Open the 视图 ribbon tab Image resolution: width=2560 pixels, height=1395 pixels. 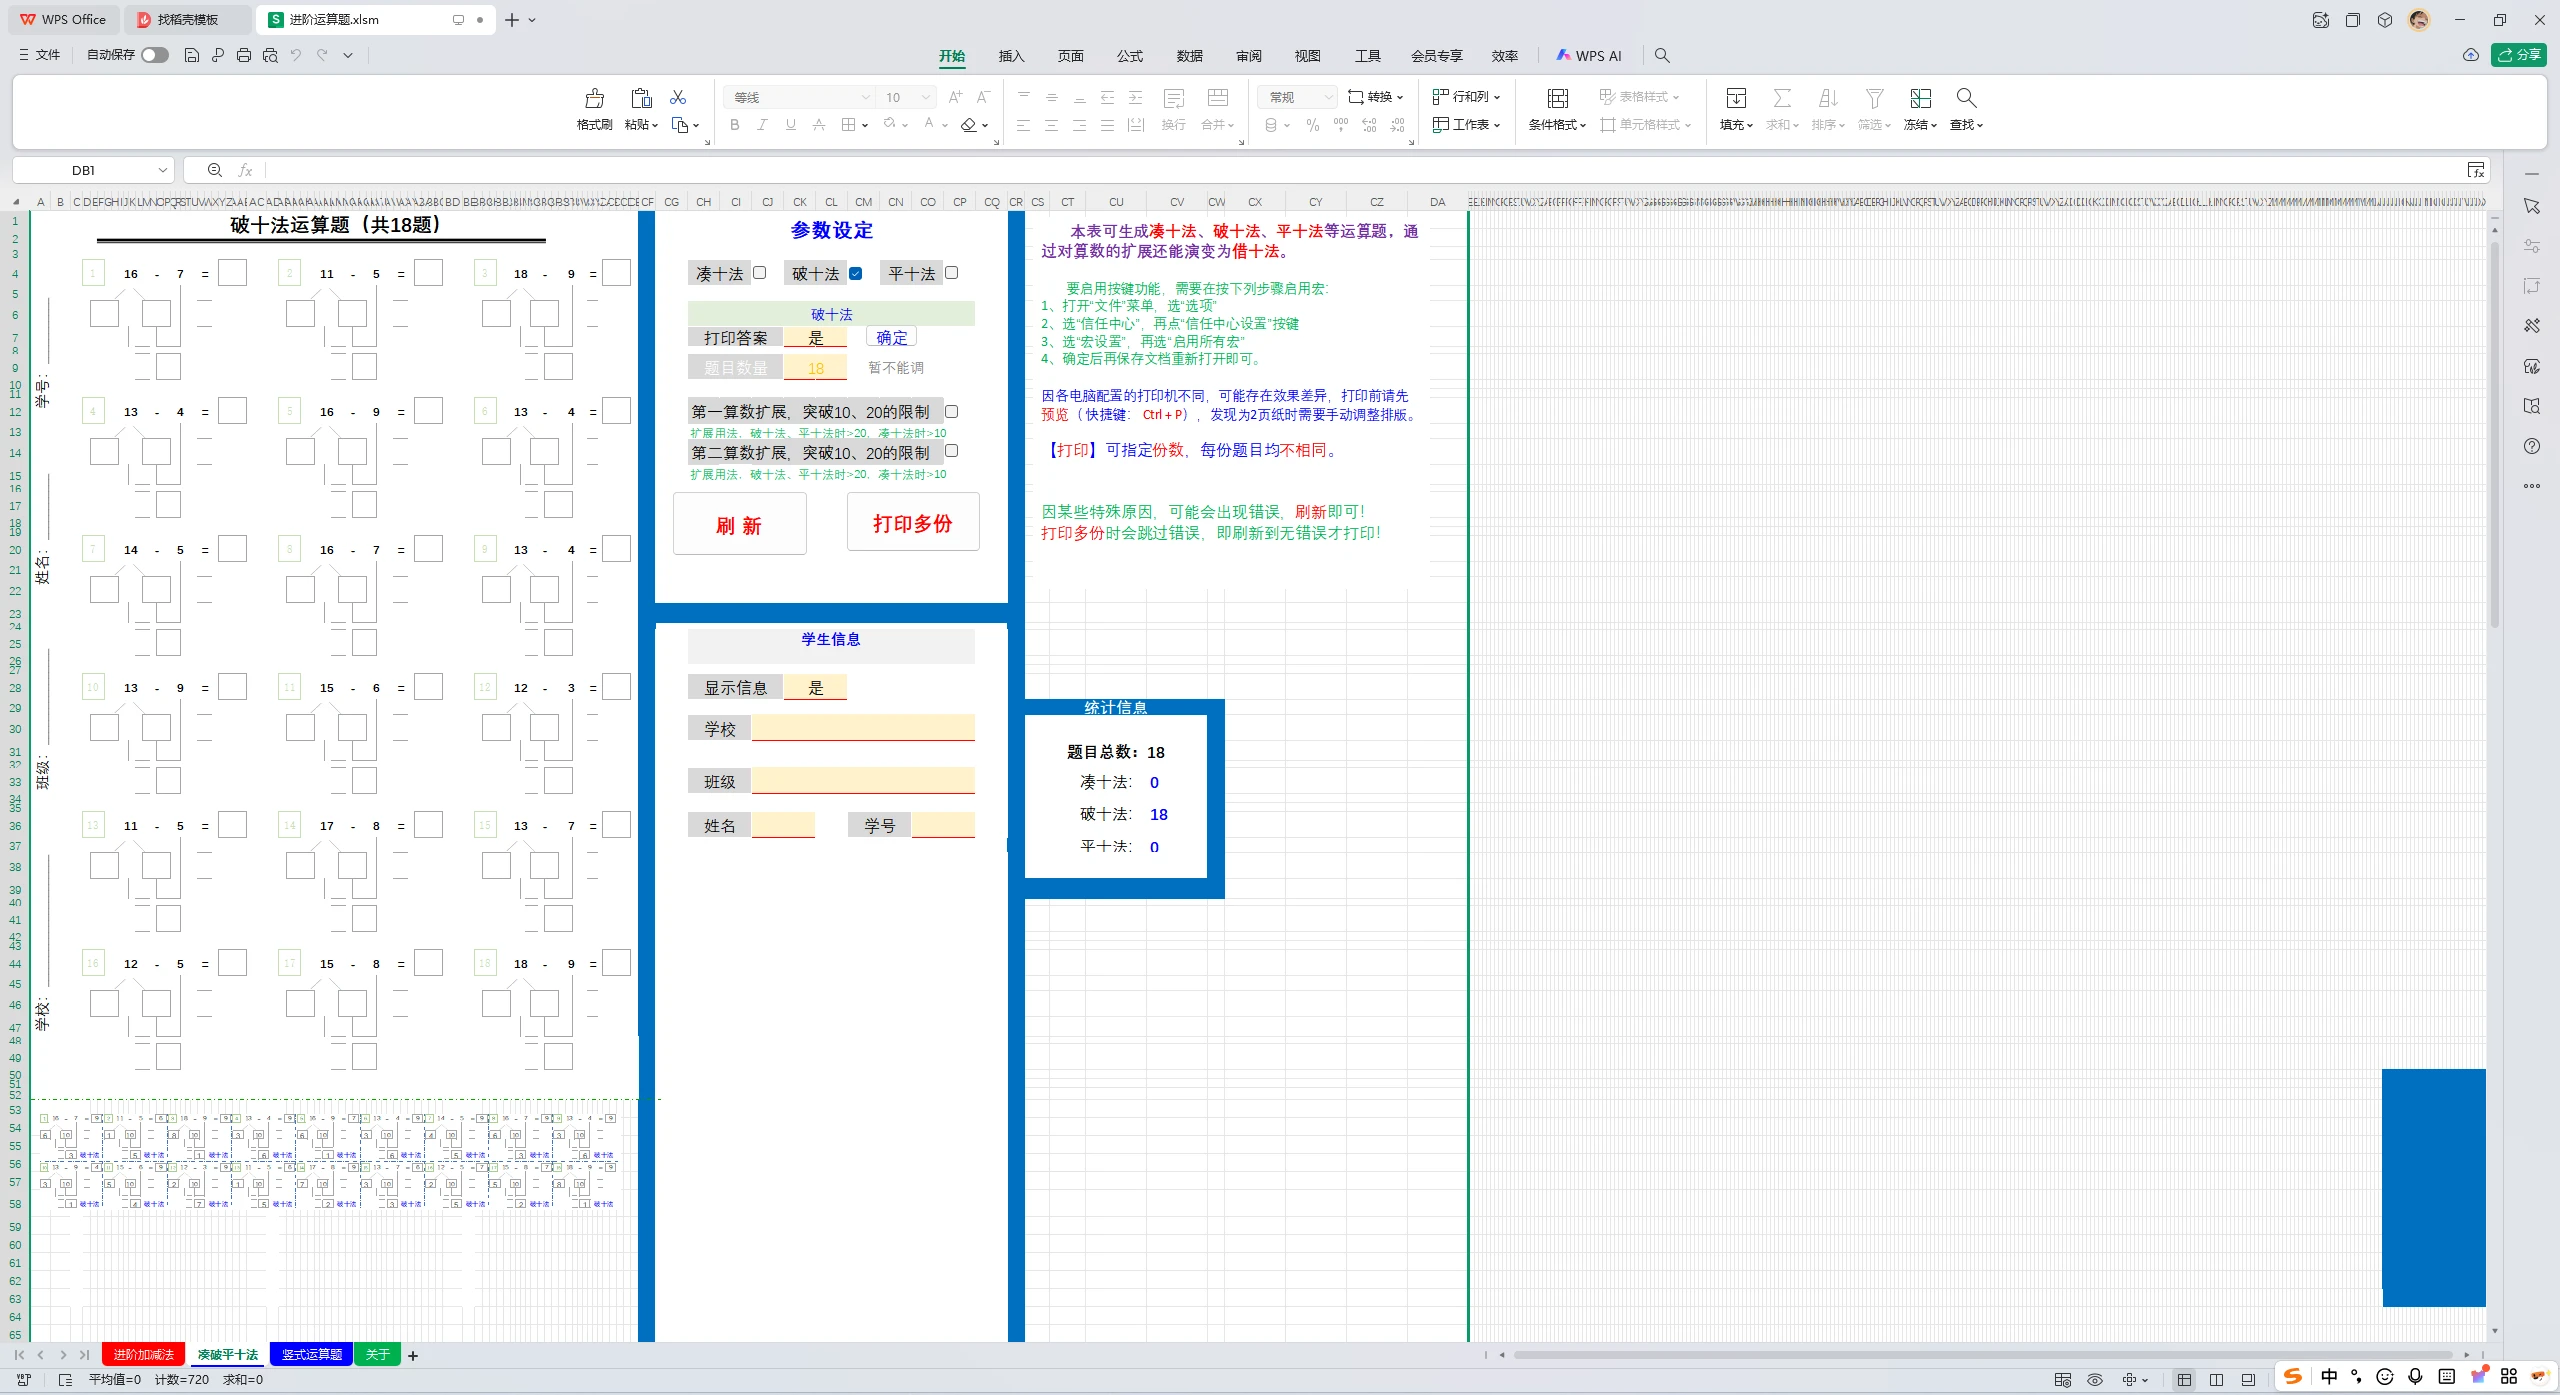[1307, 56]
